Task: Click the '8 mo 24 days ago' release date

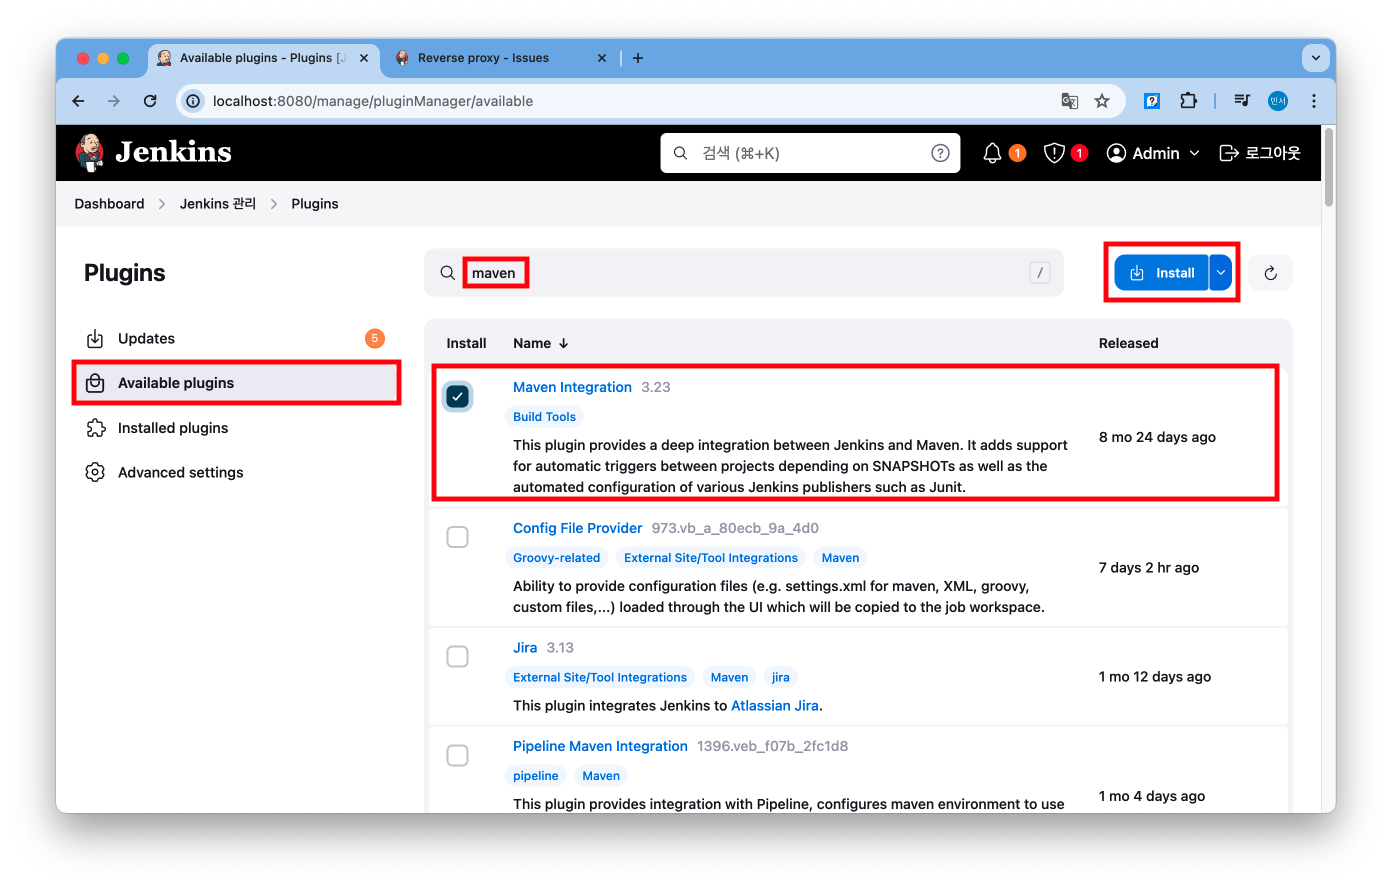Action: 1157,437
